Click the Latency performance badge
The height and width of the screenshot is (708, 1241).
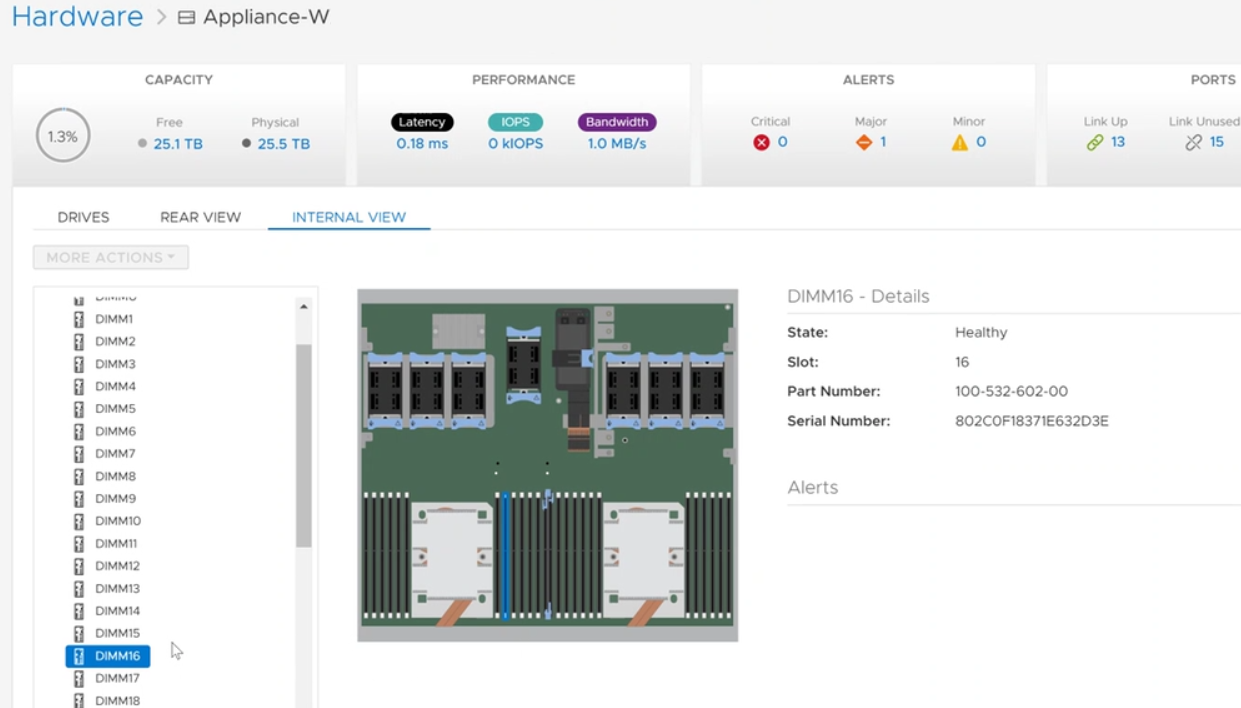tap(422, 122)
